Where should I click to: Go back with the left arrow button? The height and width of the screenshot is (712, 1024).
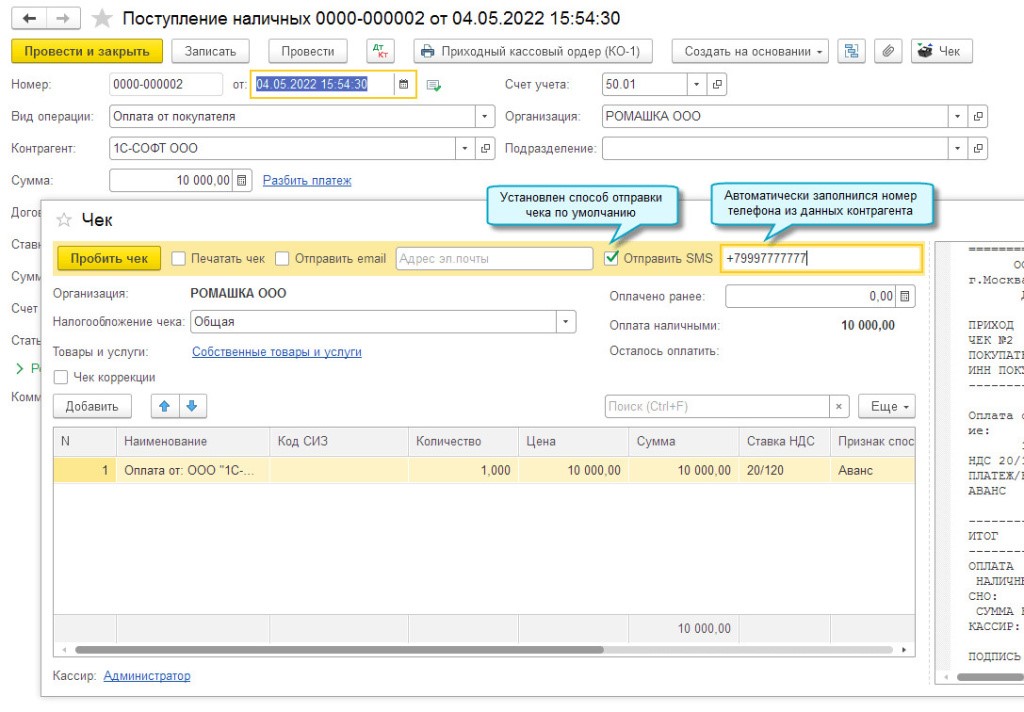[29, 18]
